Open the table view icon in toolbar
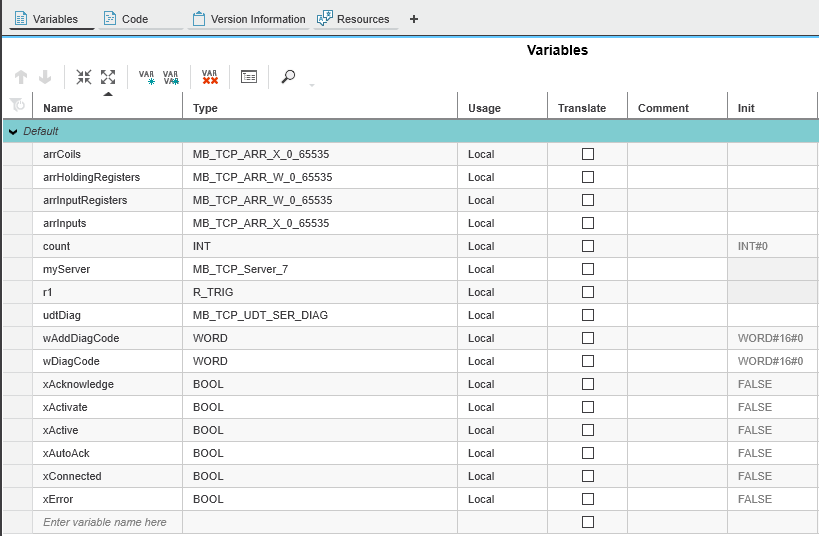The height and width of the screenshot is (536, 819). [249, 77]
